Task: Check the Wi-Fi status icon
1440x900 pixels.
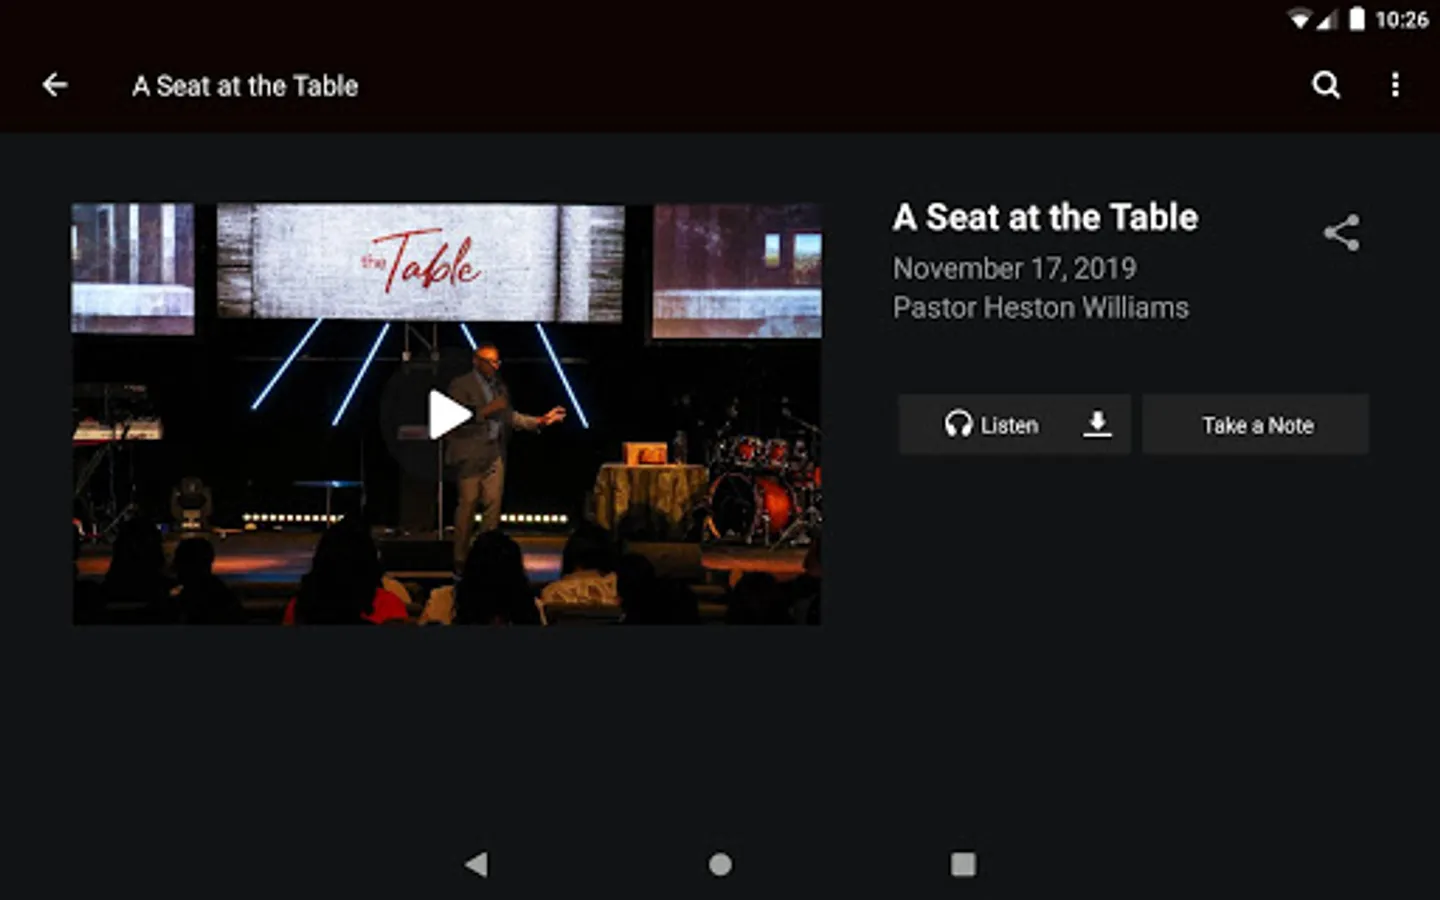Action: 1299,19
